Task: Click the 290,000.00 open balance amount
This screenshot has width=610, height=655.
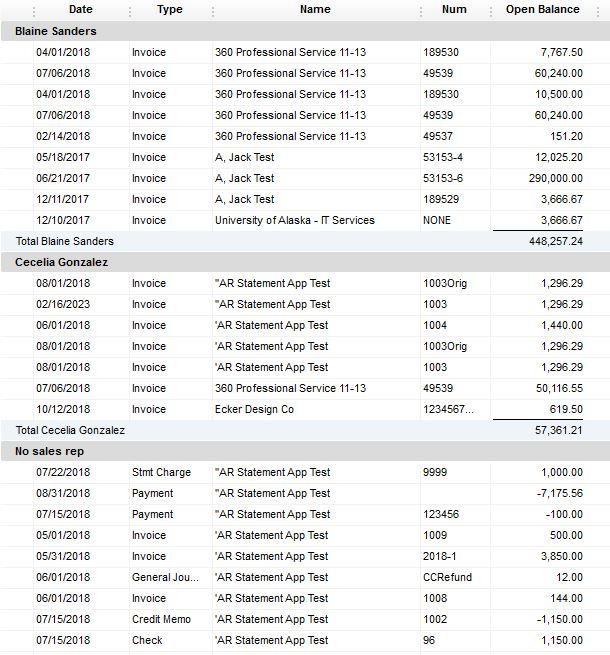Action: (x=549, y=178)
